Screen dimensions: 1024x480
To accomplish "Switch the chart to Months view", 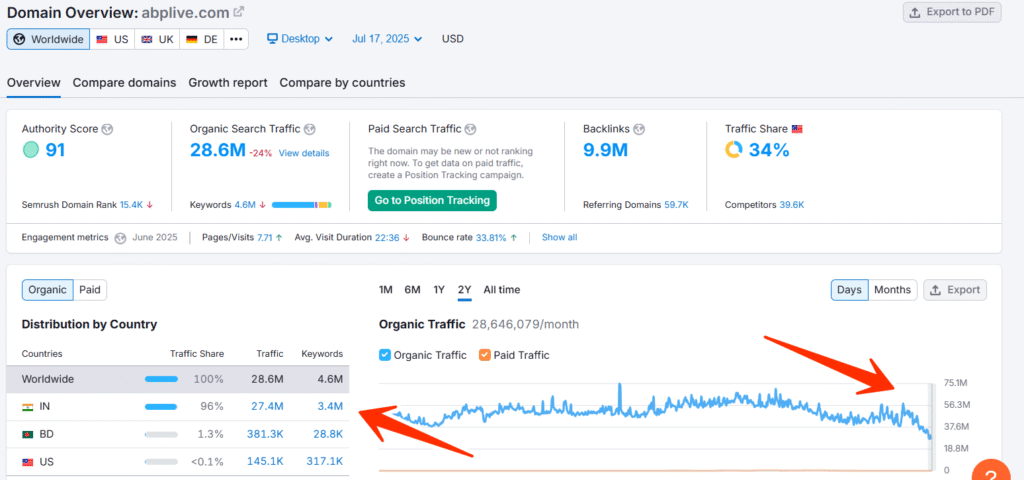I will click(893, 290).
